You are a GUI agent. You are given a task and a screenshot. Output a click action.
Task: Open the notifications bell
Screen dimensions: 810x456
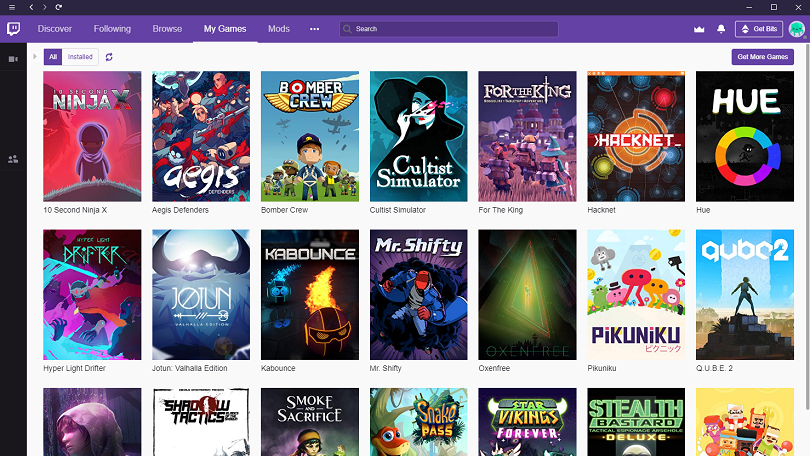click(721, 29)
